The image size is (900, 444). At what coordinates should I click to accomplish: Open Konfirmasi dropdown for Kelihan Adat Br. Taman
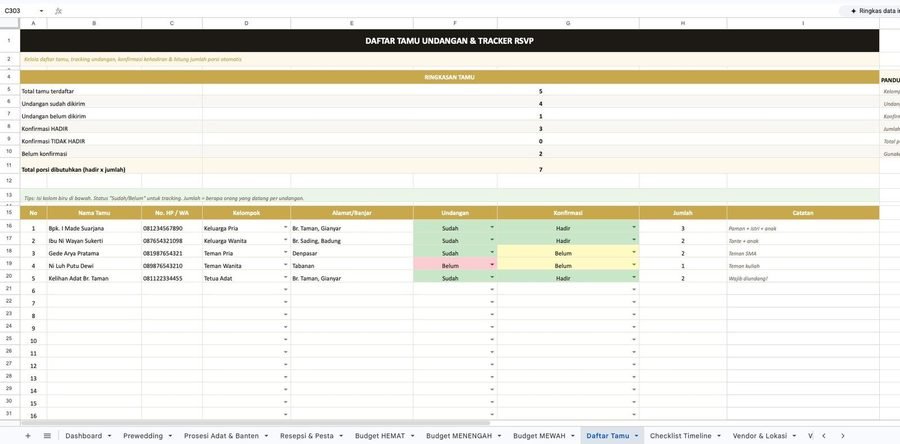tap(634, 278)
